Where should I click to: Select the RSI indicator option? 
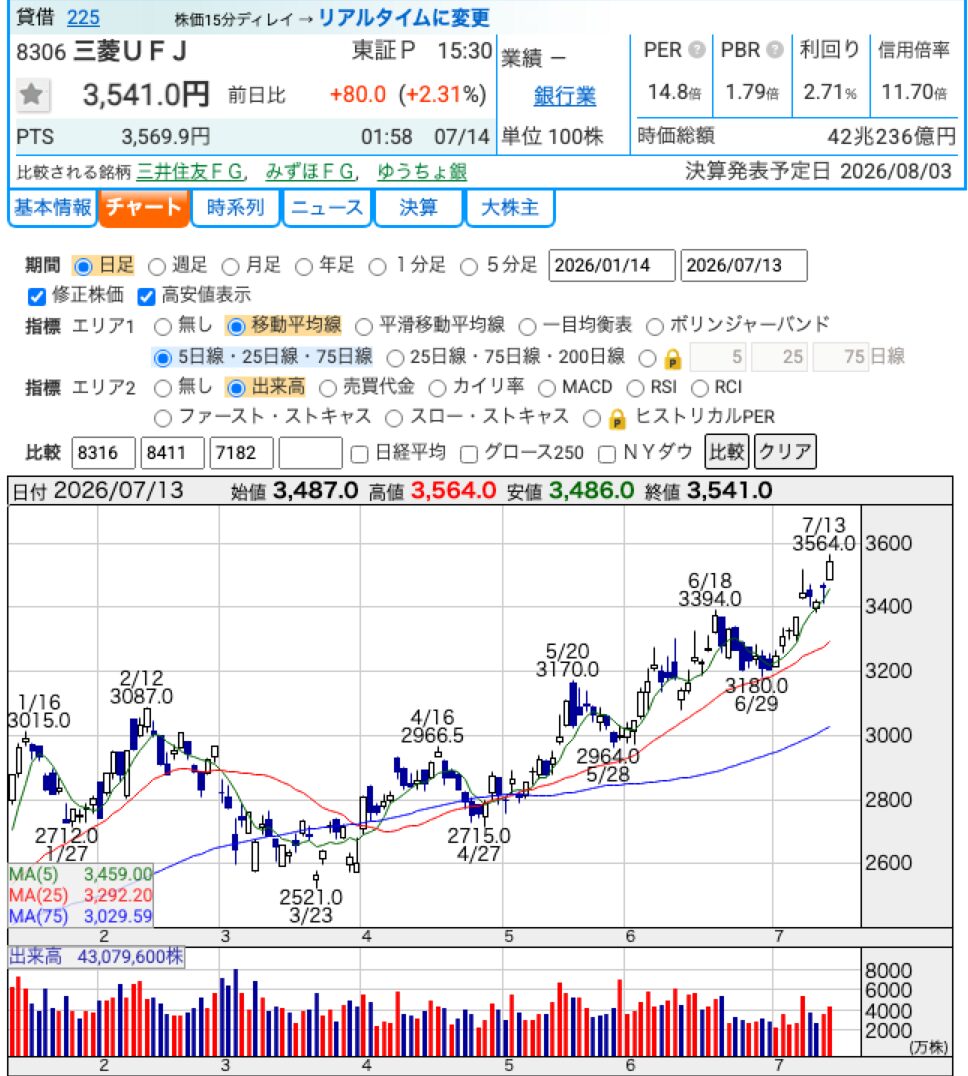click(x=635, y=388)
